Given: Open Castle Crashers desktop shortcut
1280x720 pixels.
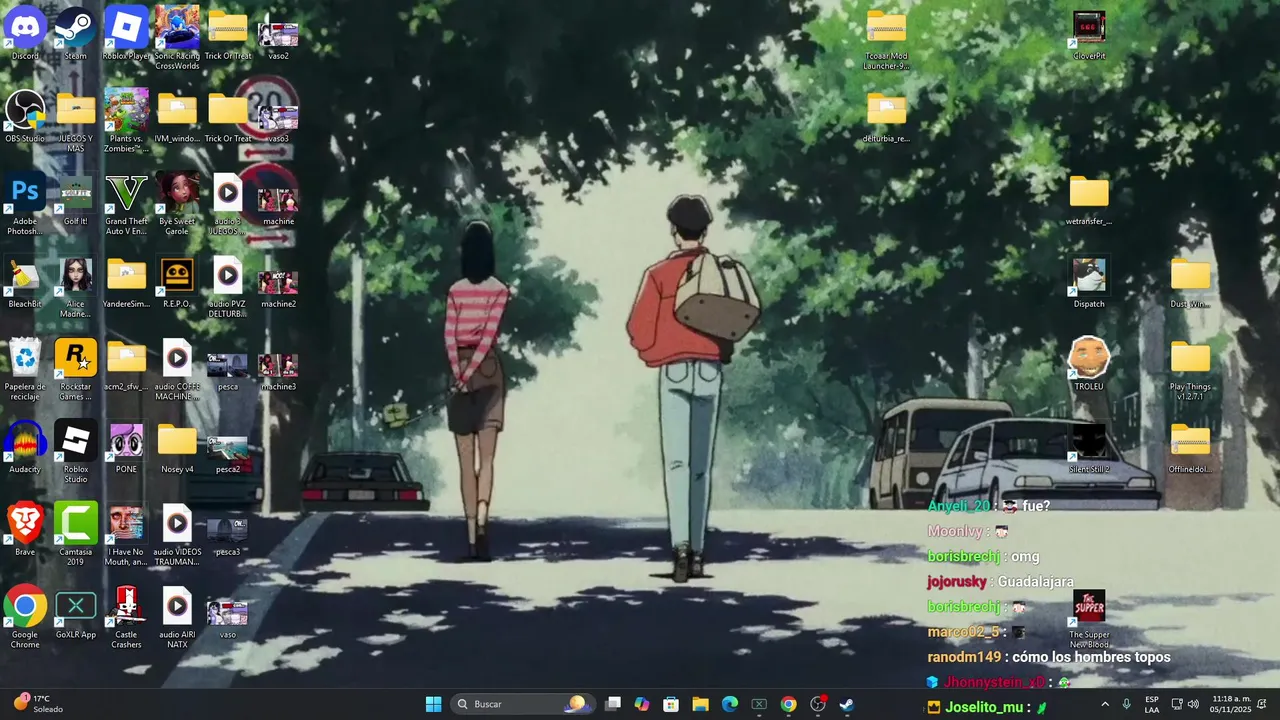Looking at the screenshot, I should pyautogui.click(x=126, y=617).
